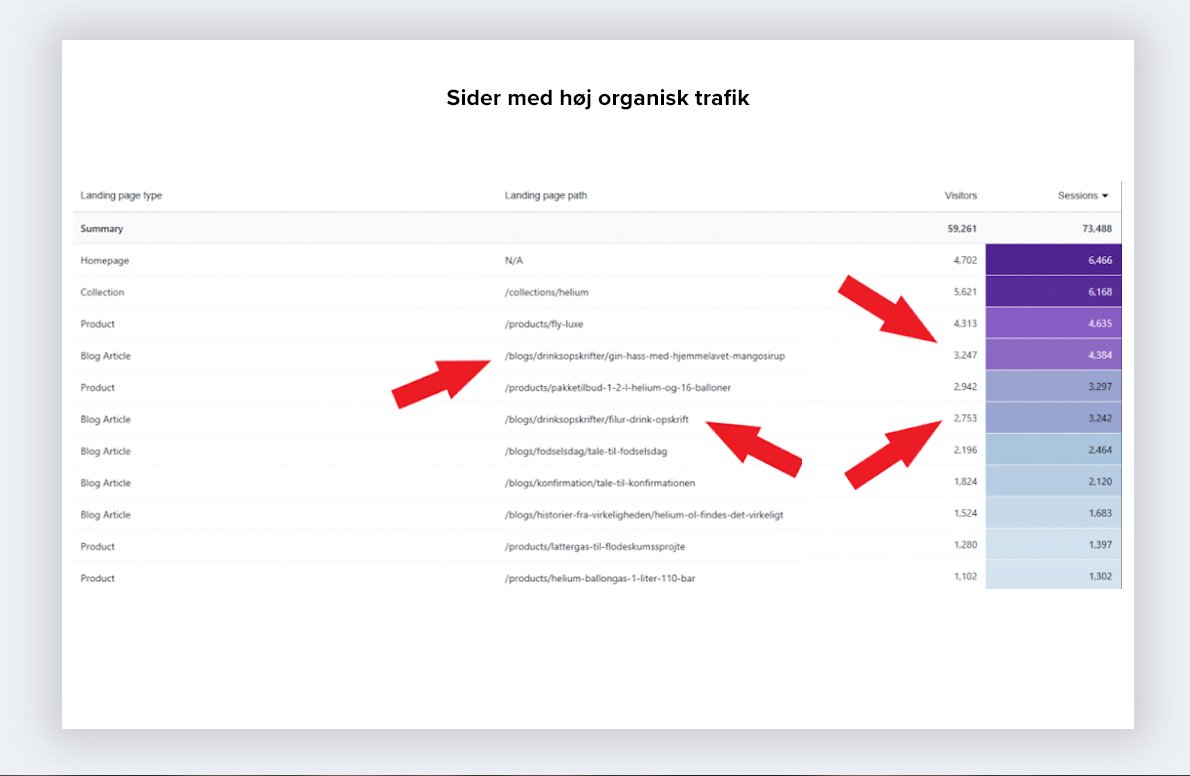This screenshot has width=1190, height=776.
Task: Select the gin-hass-med-hjemmelavet-mangosirup blog path
Action: [644, 356]
